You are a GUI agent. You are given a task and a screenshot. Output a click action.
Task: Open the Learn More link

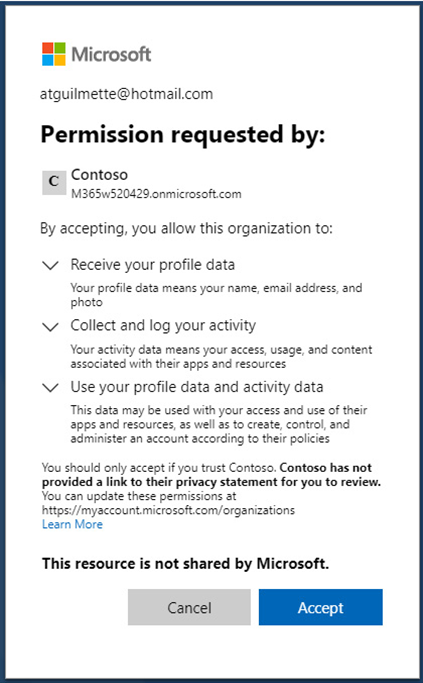click(x=72, y=524)
